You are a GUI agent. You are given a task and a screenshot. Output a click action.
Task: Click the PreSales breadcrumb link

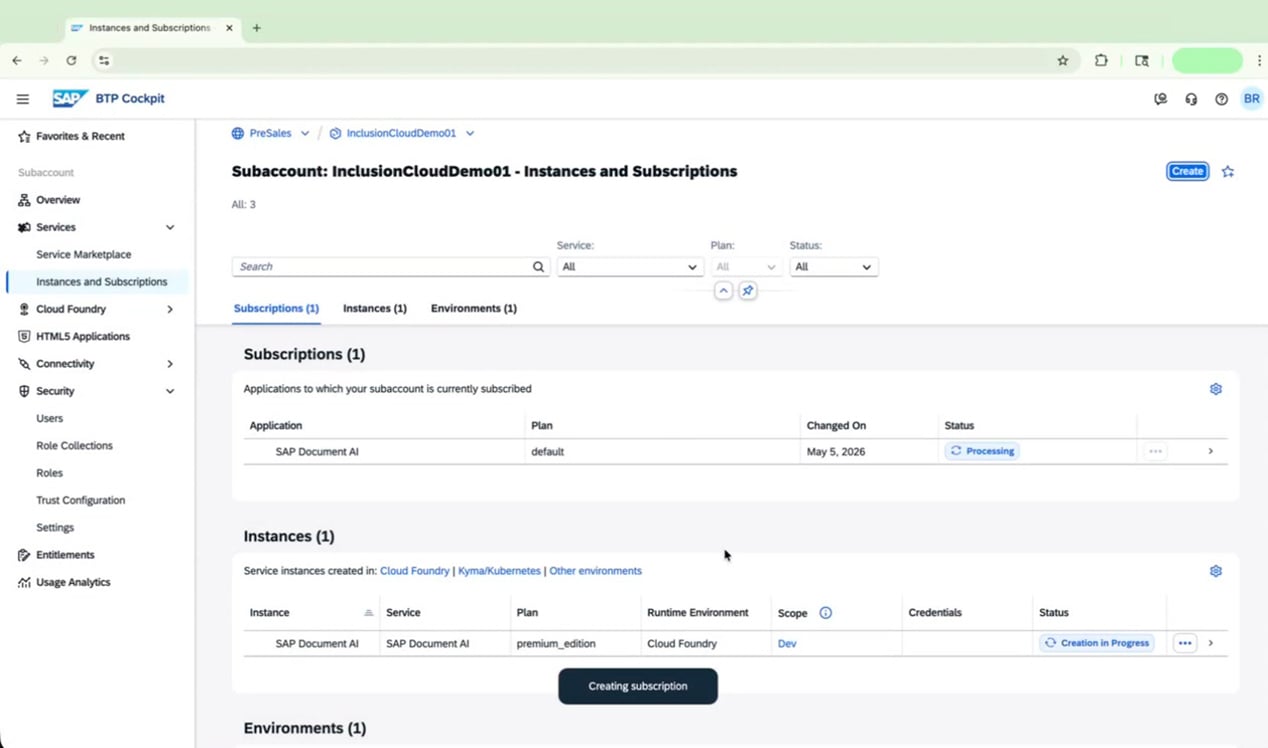pyautogui.click(x=271, y=133)
